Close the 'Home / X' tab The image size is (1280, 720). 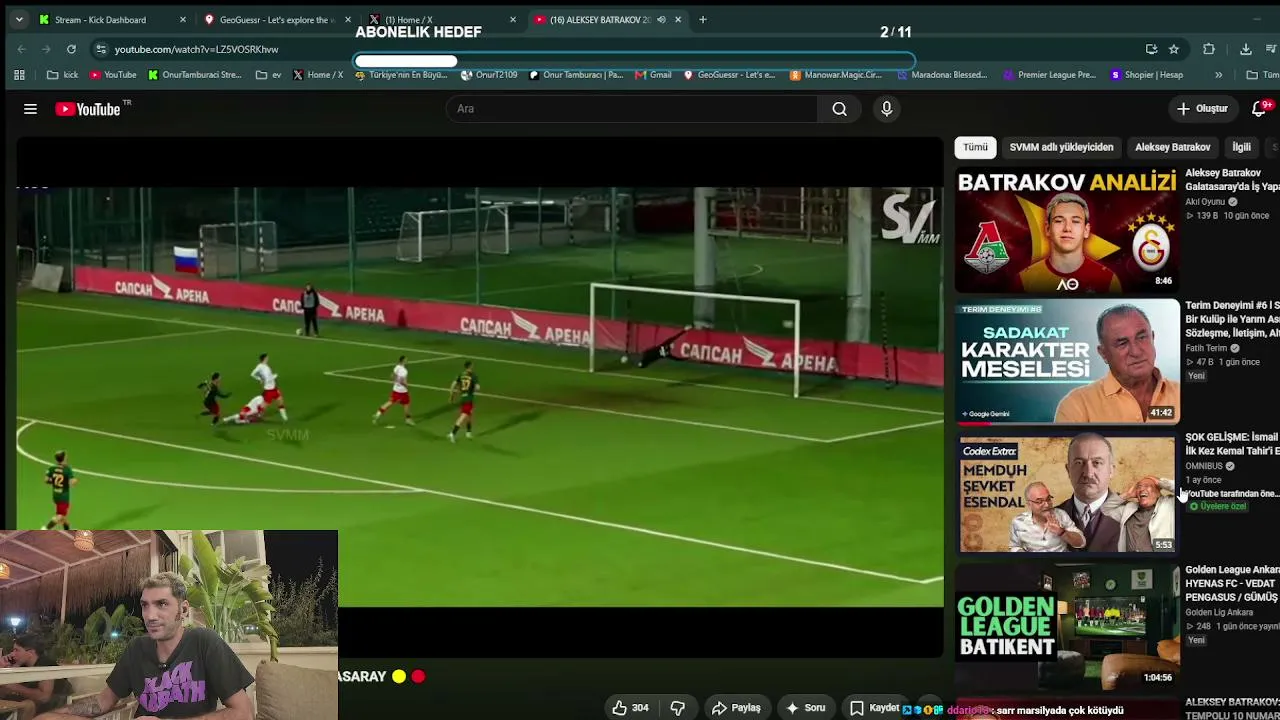click(x=513, y=20)
